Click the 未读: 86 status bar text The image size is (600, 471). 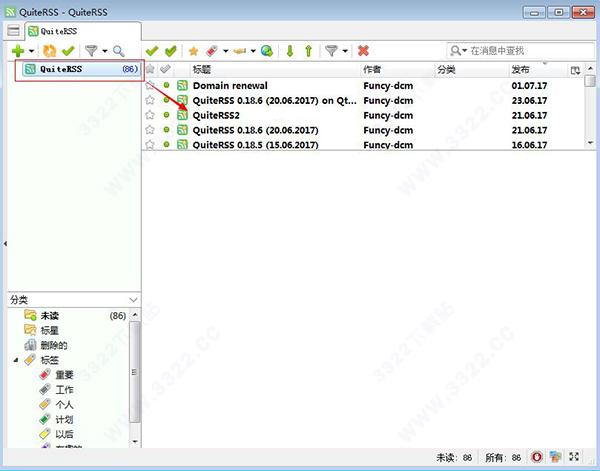point(454,458)
